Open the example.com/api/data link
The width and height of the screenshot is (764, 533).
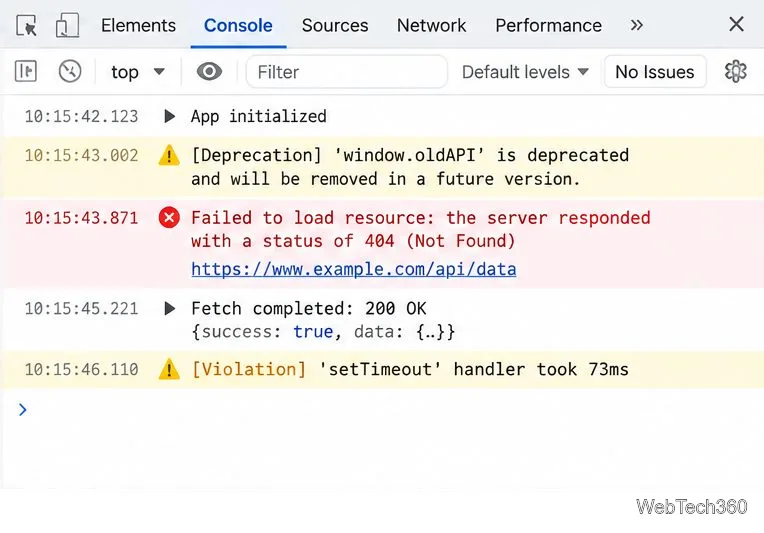point(354,269)
